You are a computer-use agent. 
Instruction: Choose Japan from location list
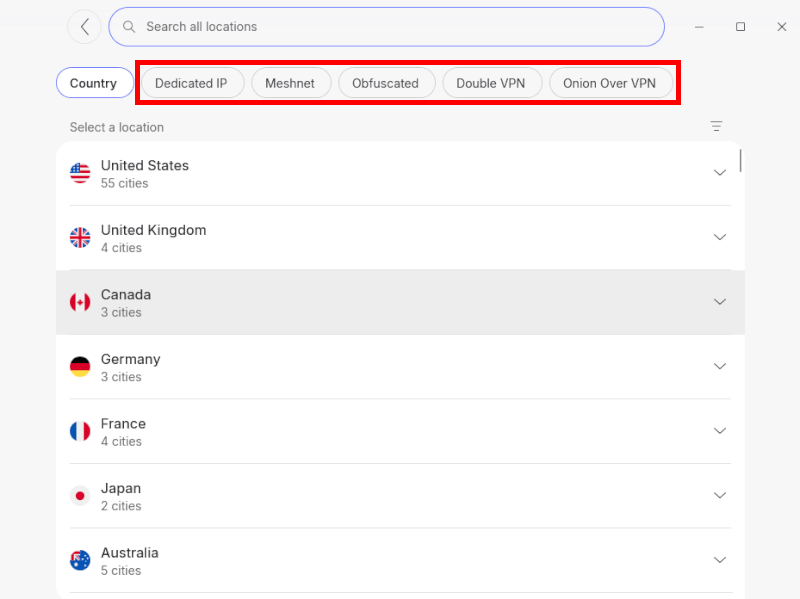pyautogui.click(x=400, y=496)
